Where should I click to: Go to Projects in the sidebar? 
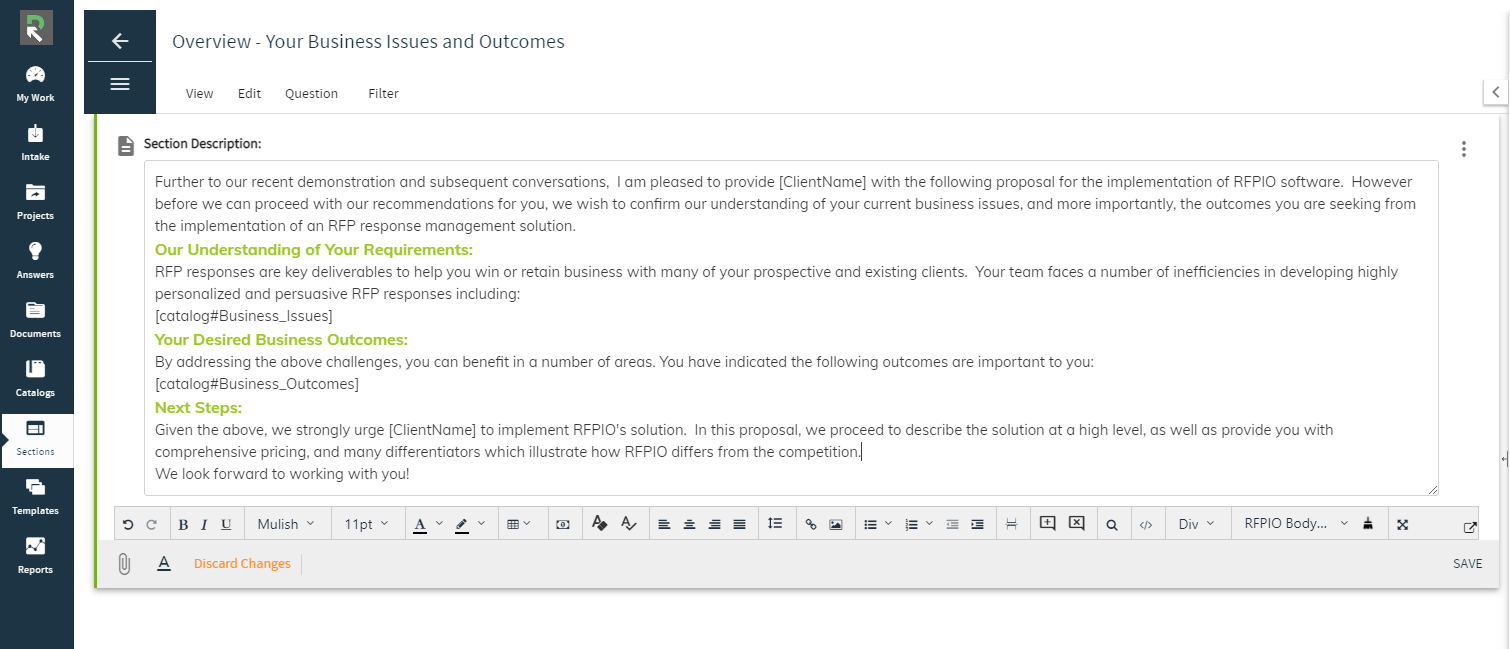pyautogui.click(x=36, y=202)
